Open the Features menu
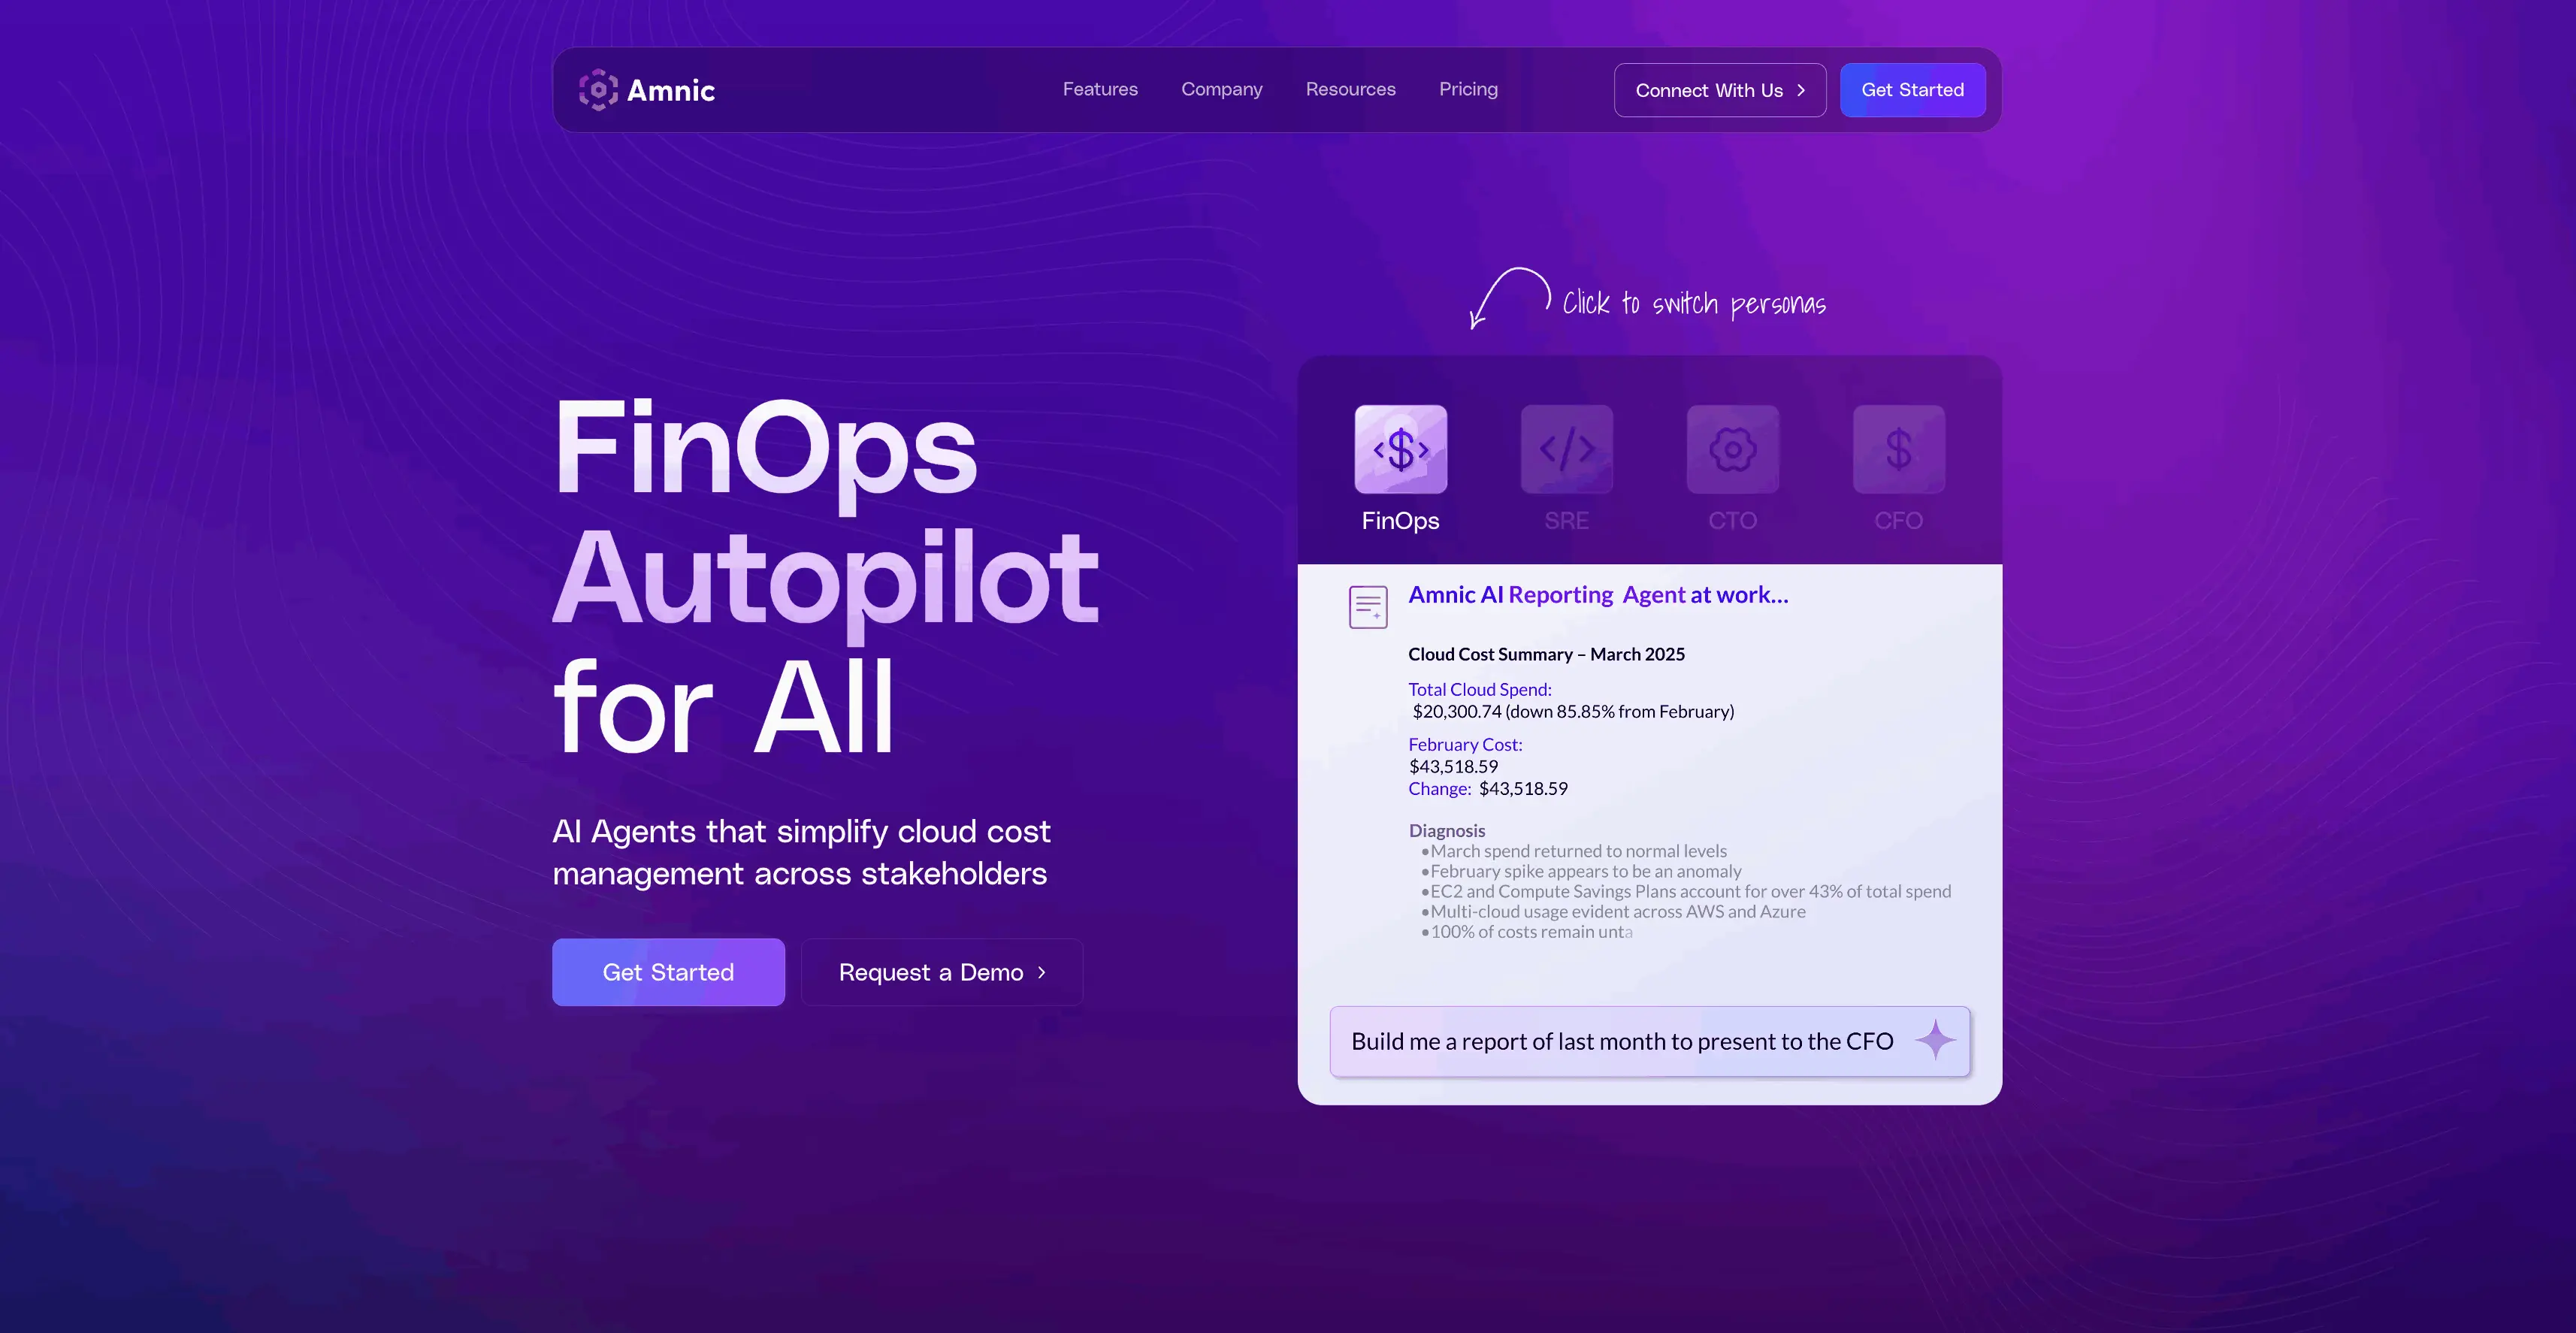The height and width of the screenshot is (1333, 2576). tap(1100, 89)
